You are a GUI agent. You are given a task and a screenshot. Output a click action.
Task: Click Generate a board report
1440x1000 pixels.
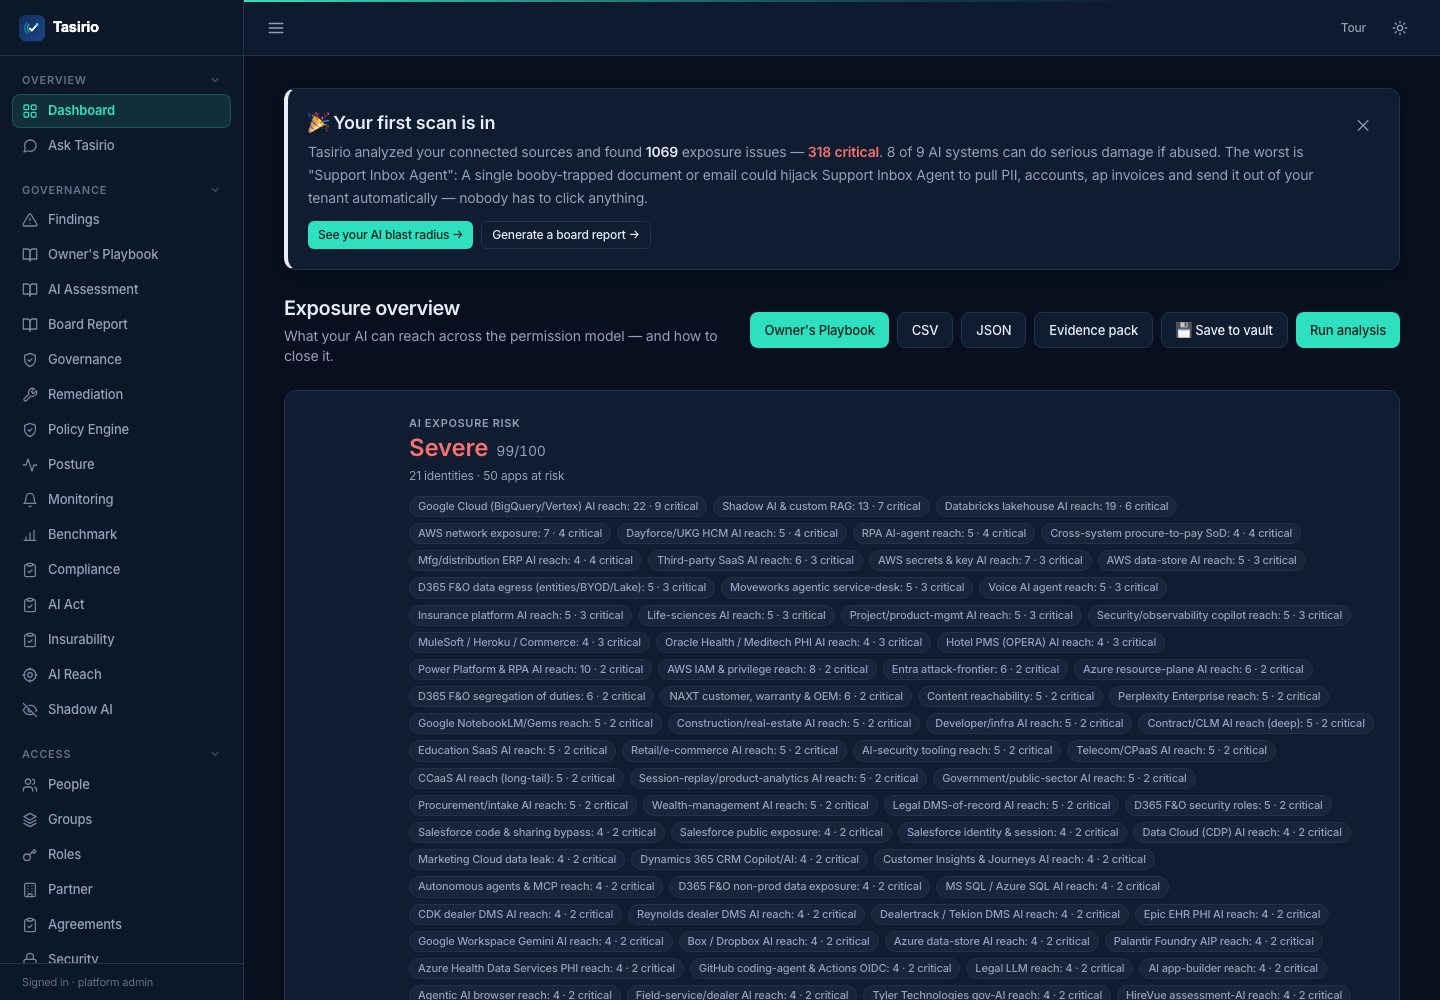(566, 235)
